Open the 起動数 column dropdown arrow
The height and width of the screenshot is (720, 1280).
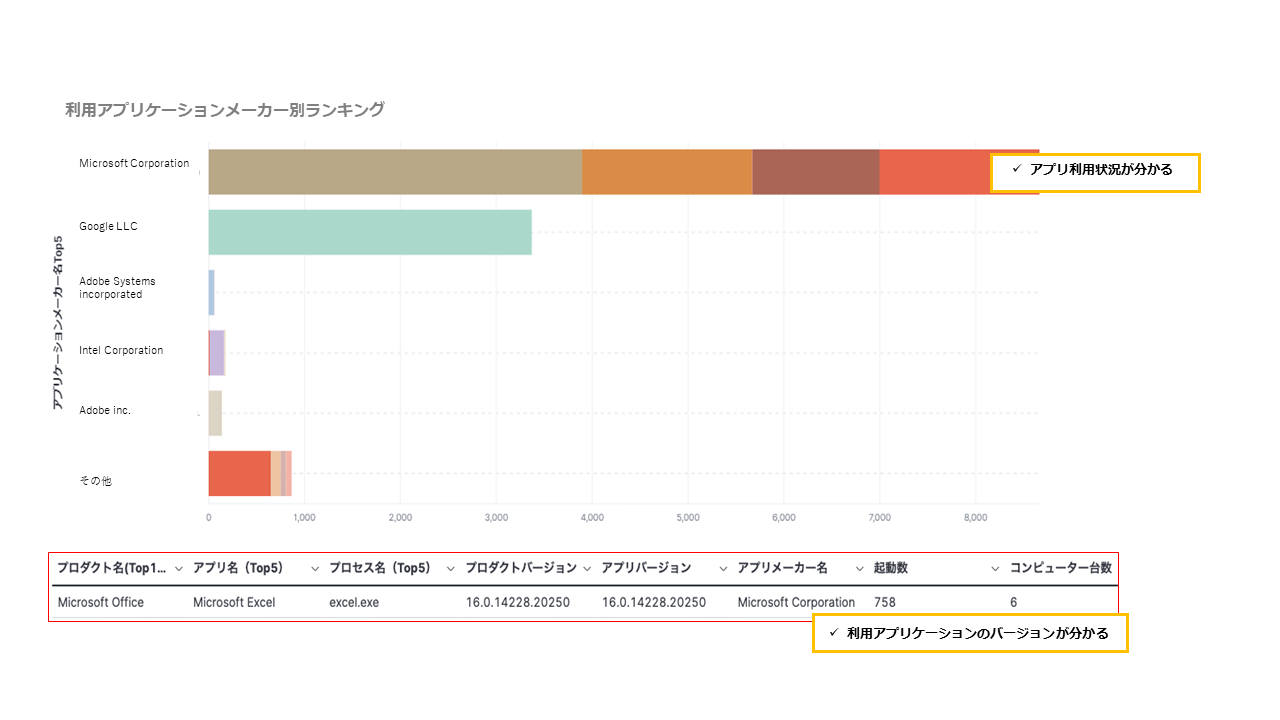tap(995, 568)
